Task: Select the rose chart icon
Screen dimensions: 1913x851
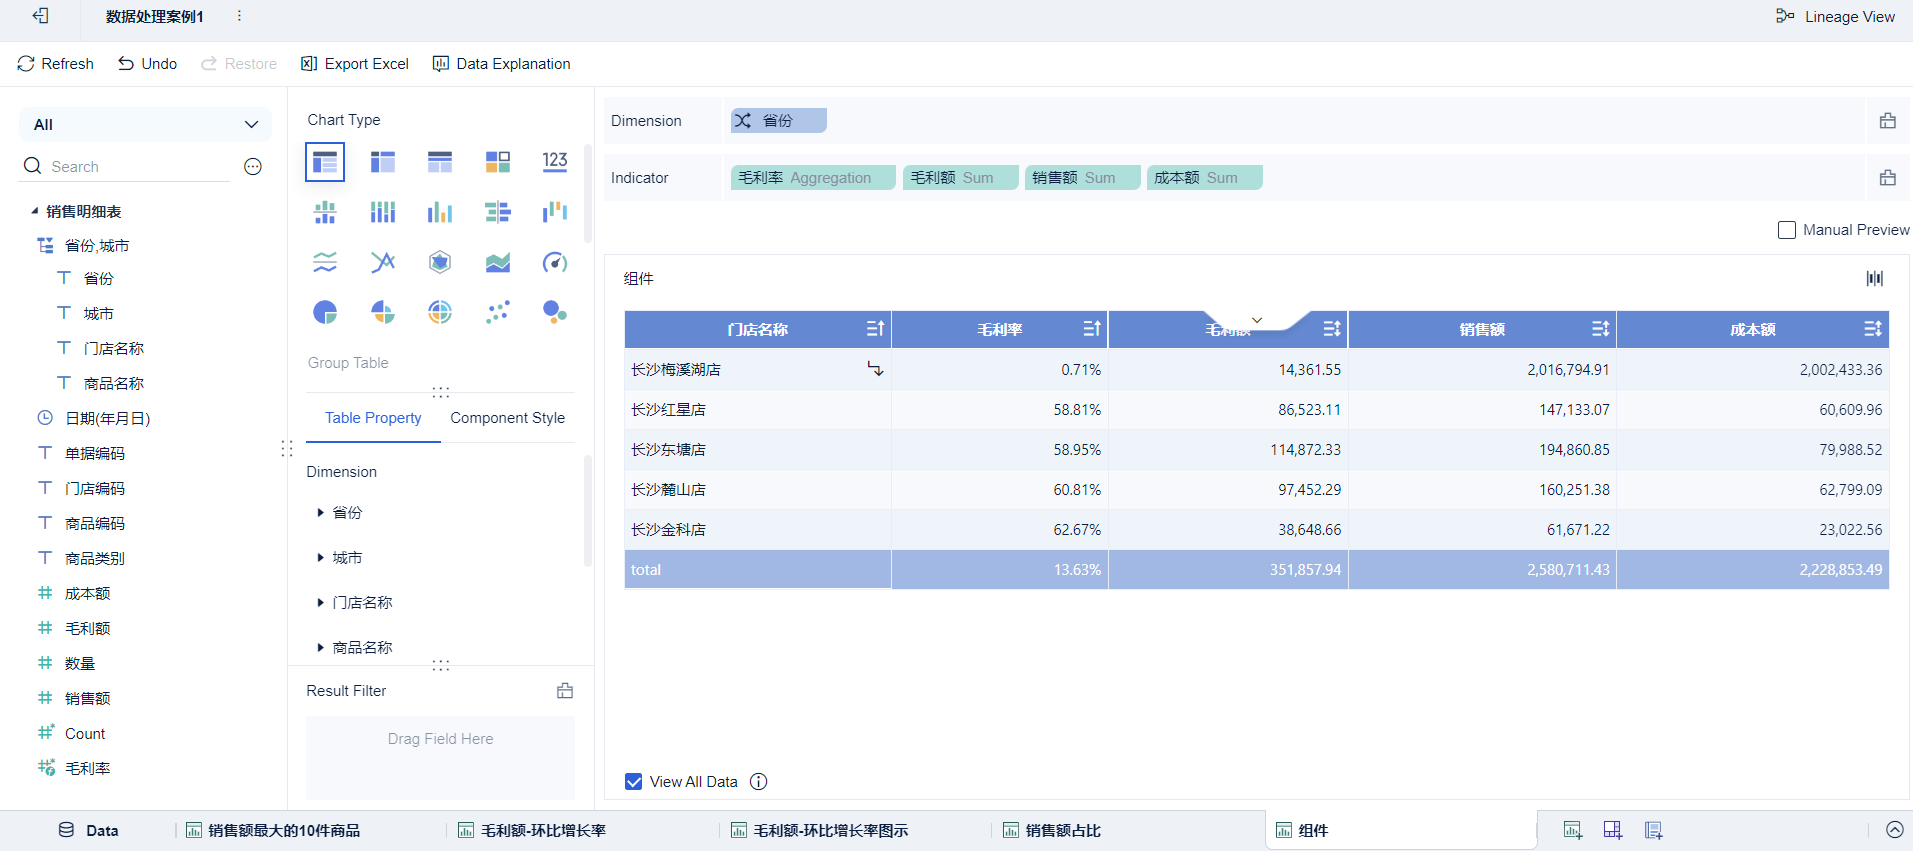Action: (383, 312)
